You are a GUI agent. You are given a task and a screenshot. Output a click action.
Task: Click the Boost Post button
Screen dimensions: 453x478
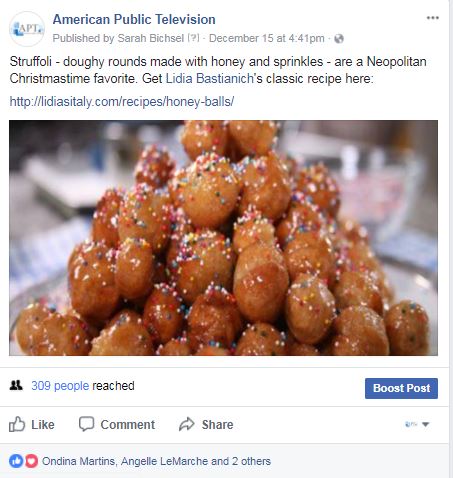pos(401,388)
